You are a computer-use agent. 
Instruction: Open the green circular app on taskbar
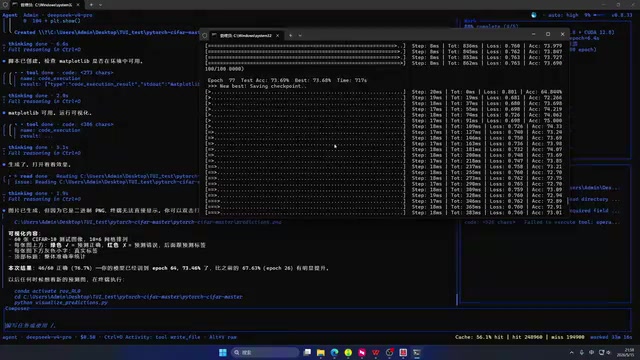348,352
